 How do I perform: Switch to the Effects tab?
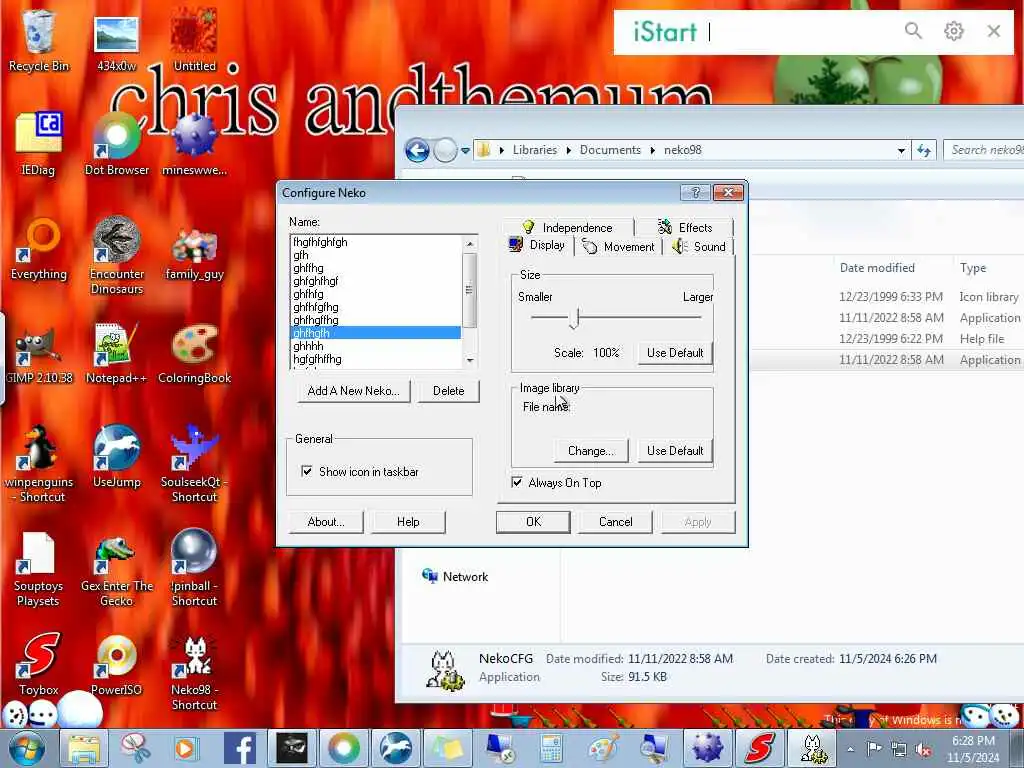(x=685, y=227)
